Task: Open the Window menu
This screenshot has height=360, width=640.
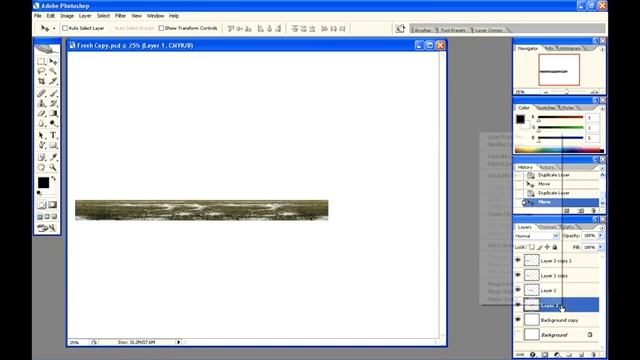Action: click(155, 16)
